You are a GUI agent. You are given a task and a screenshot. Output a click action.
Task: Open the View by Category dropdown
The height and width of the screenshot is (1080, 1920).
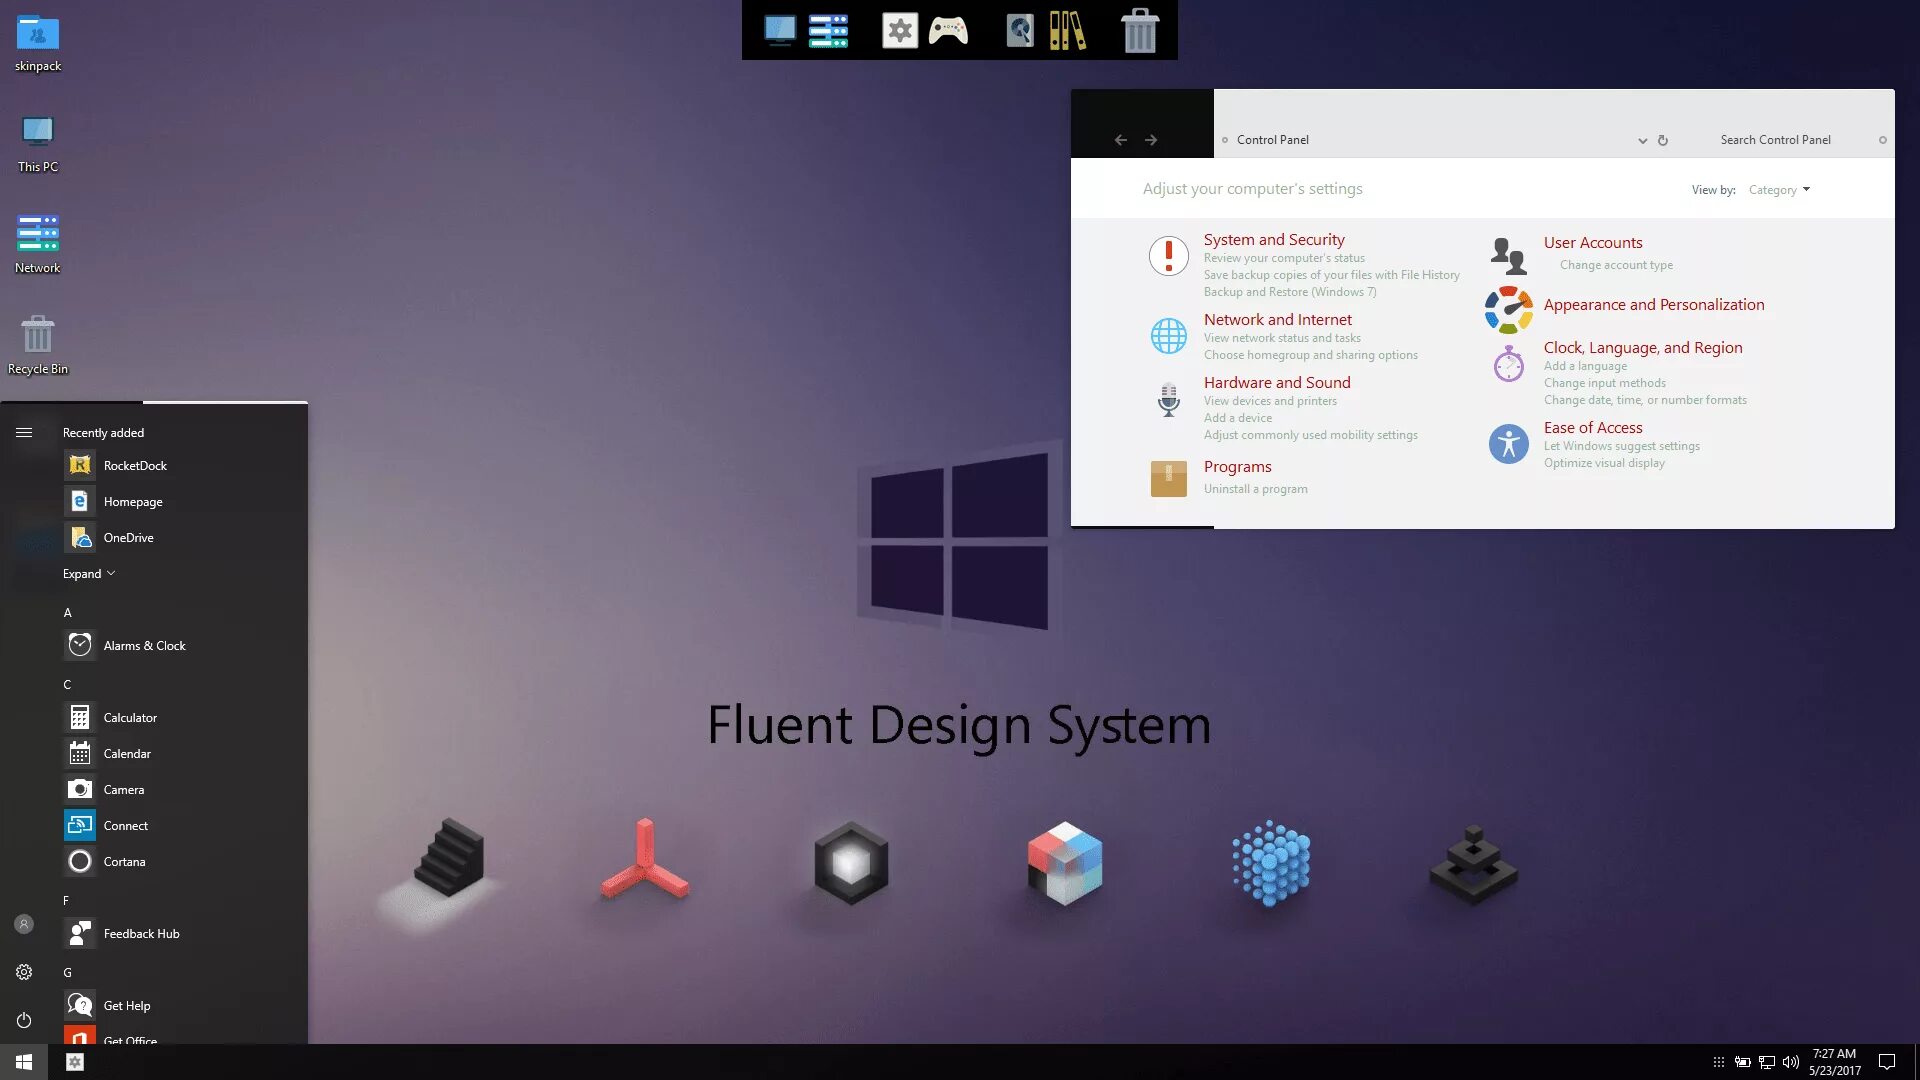[x=1779, y=190]
